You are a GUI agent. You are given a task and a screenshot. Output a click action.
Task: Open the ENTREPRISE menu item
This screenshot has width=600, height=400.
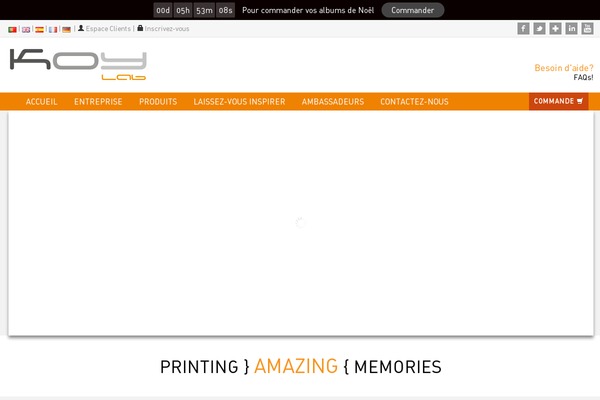[x=98, y=101]
